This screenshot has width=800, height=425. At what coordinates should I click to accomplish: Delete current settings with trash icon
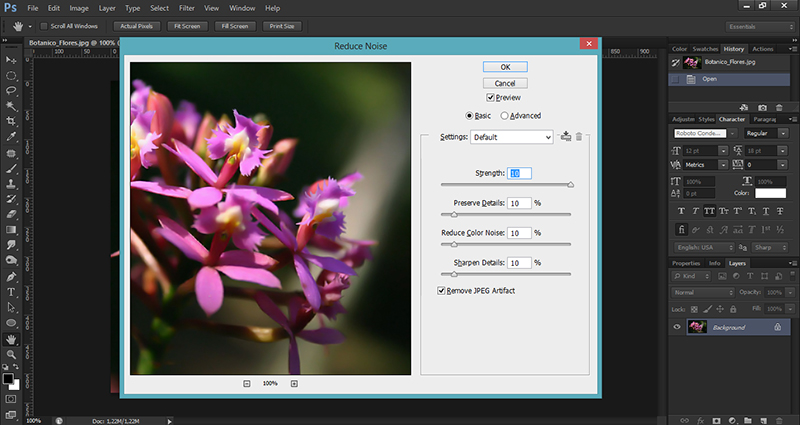tap(579, 136)
